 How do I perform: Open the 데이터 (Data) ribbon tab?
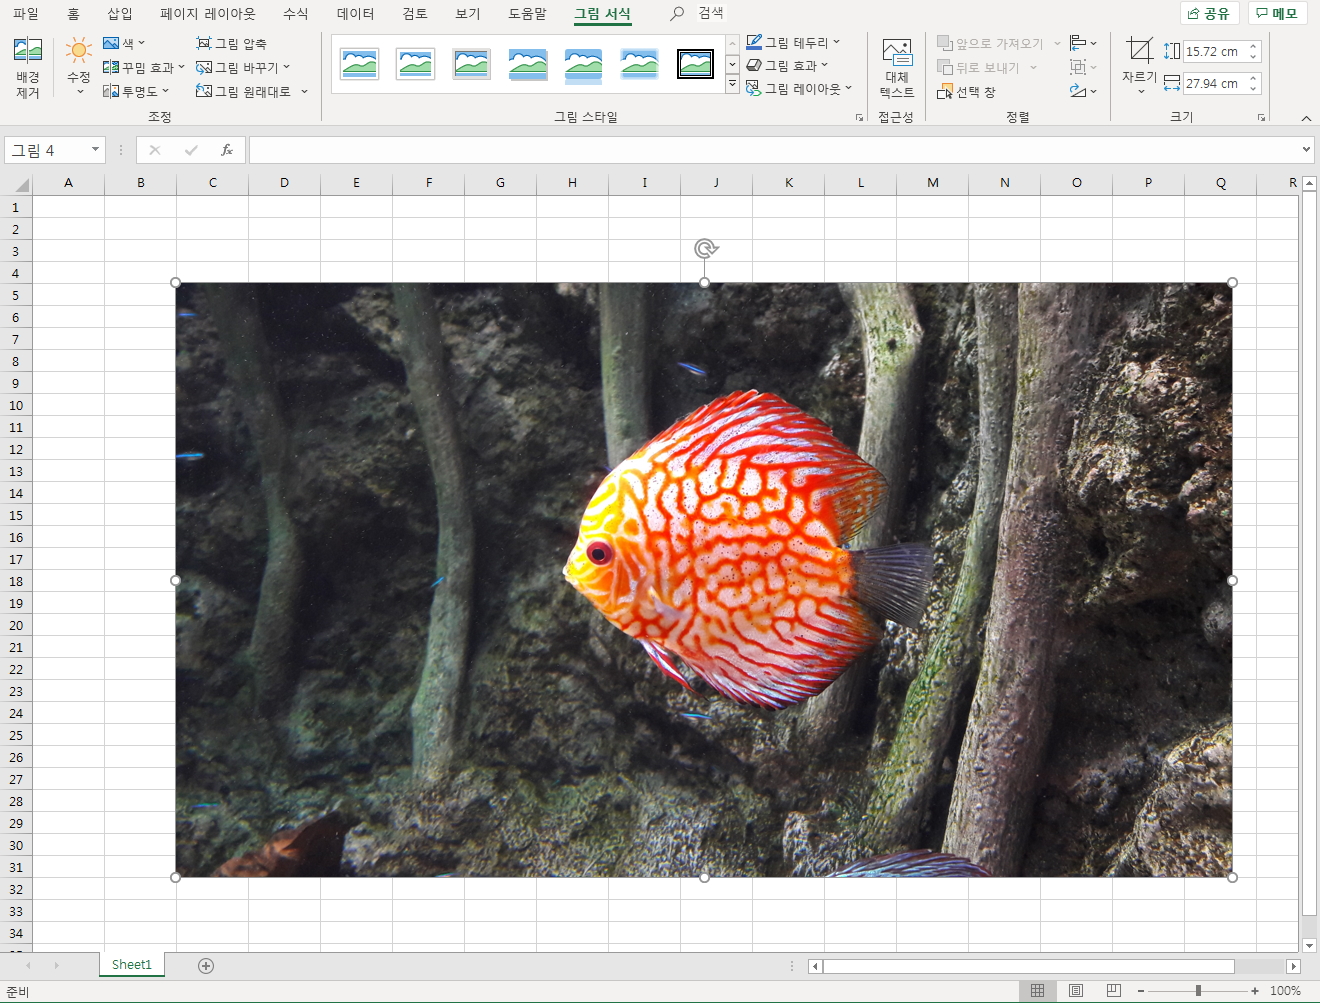[355, 14]
